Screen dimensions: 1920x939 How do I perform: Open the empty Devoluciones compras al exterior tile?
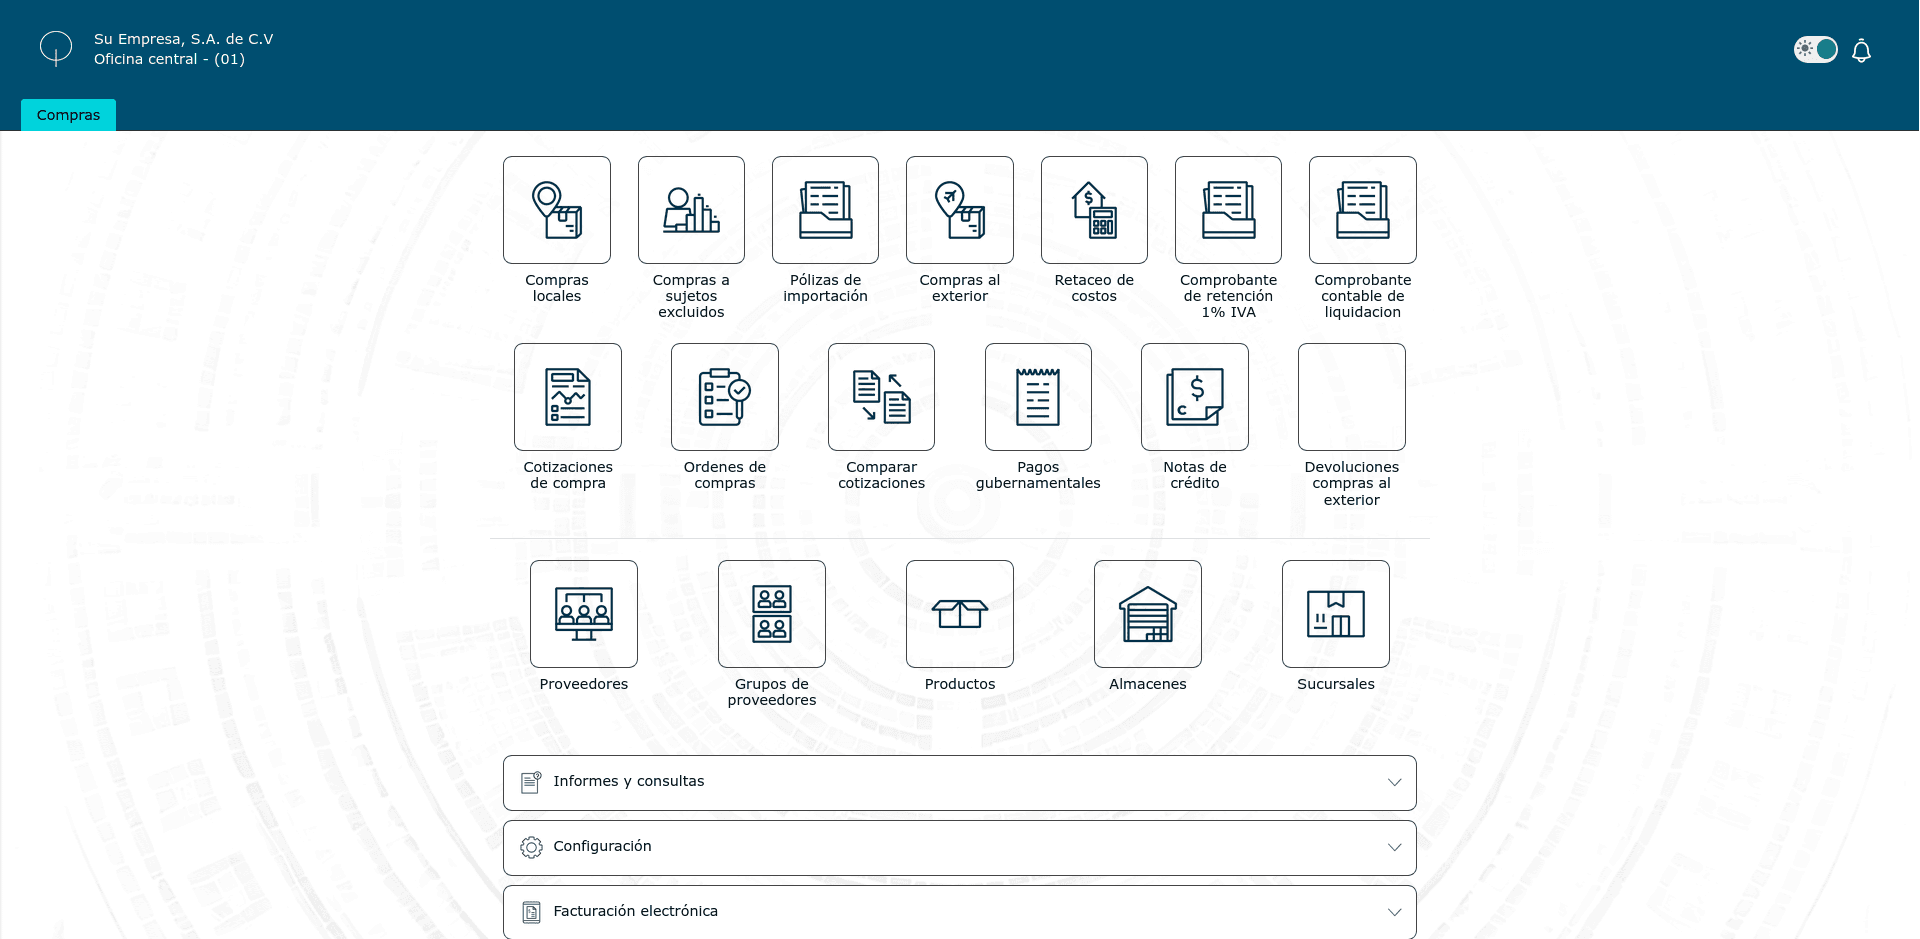pyautogui.click(x=1352, y=397)
